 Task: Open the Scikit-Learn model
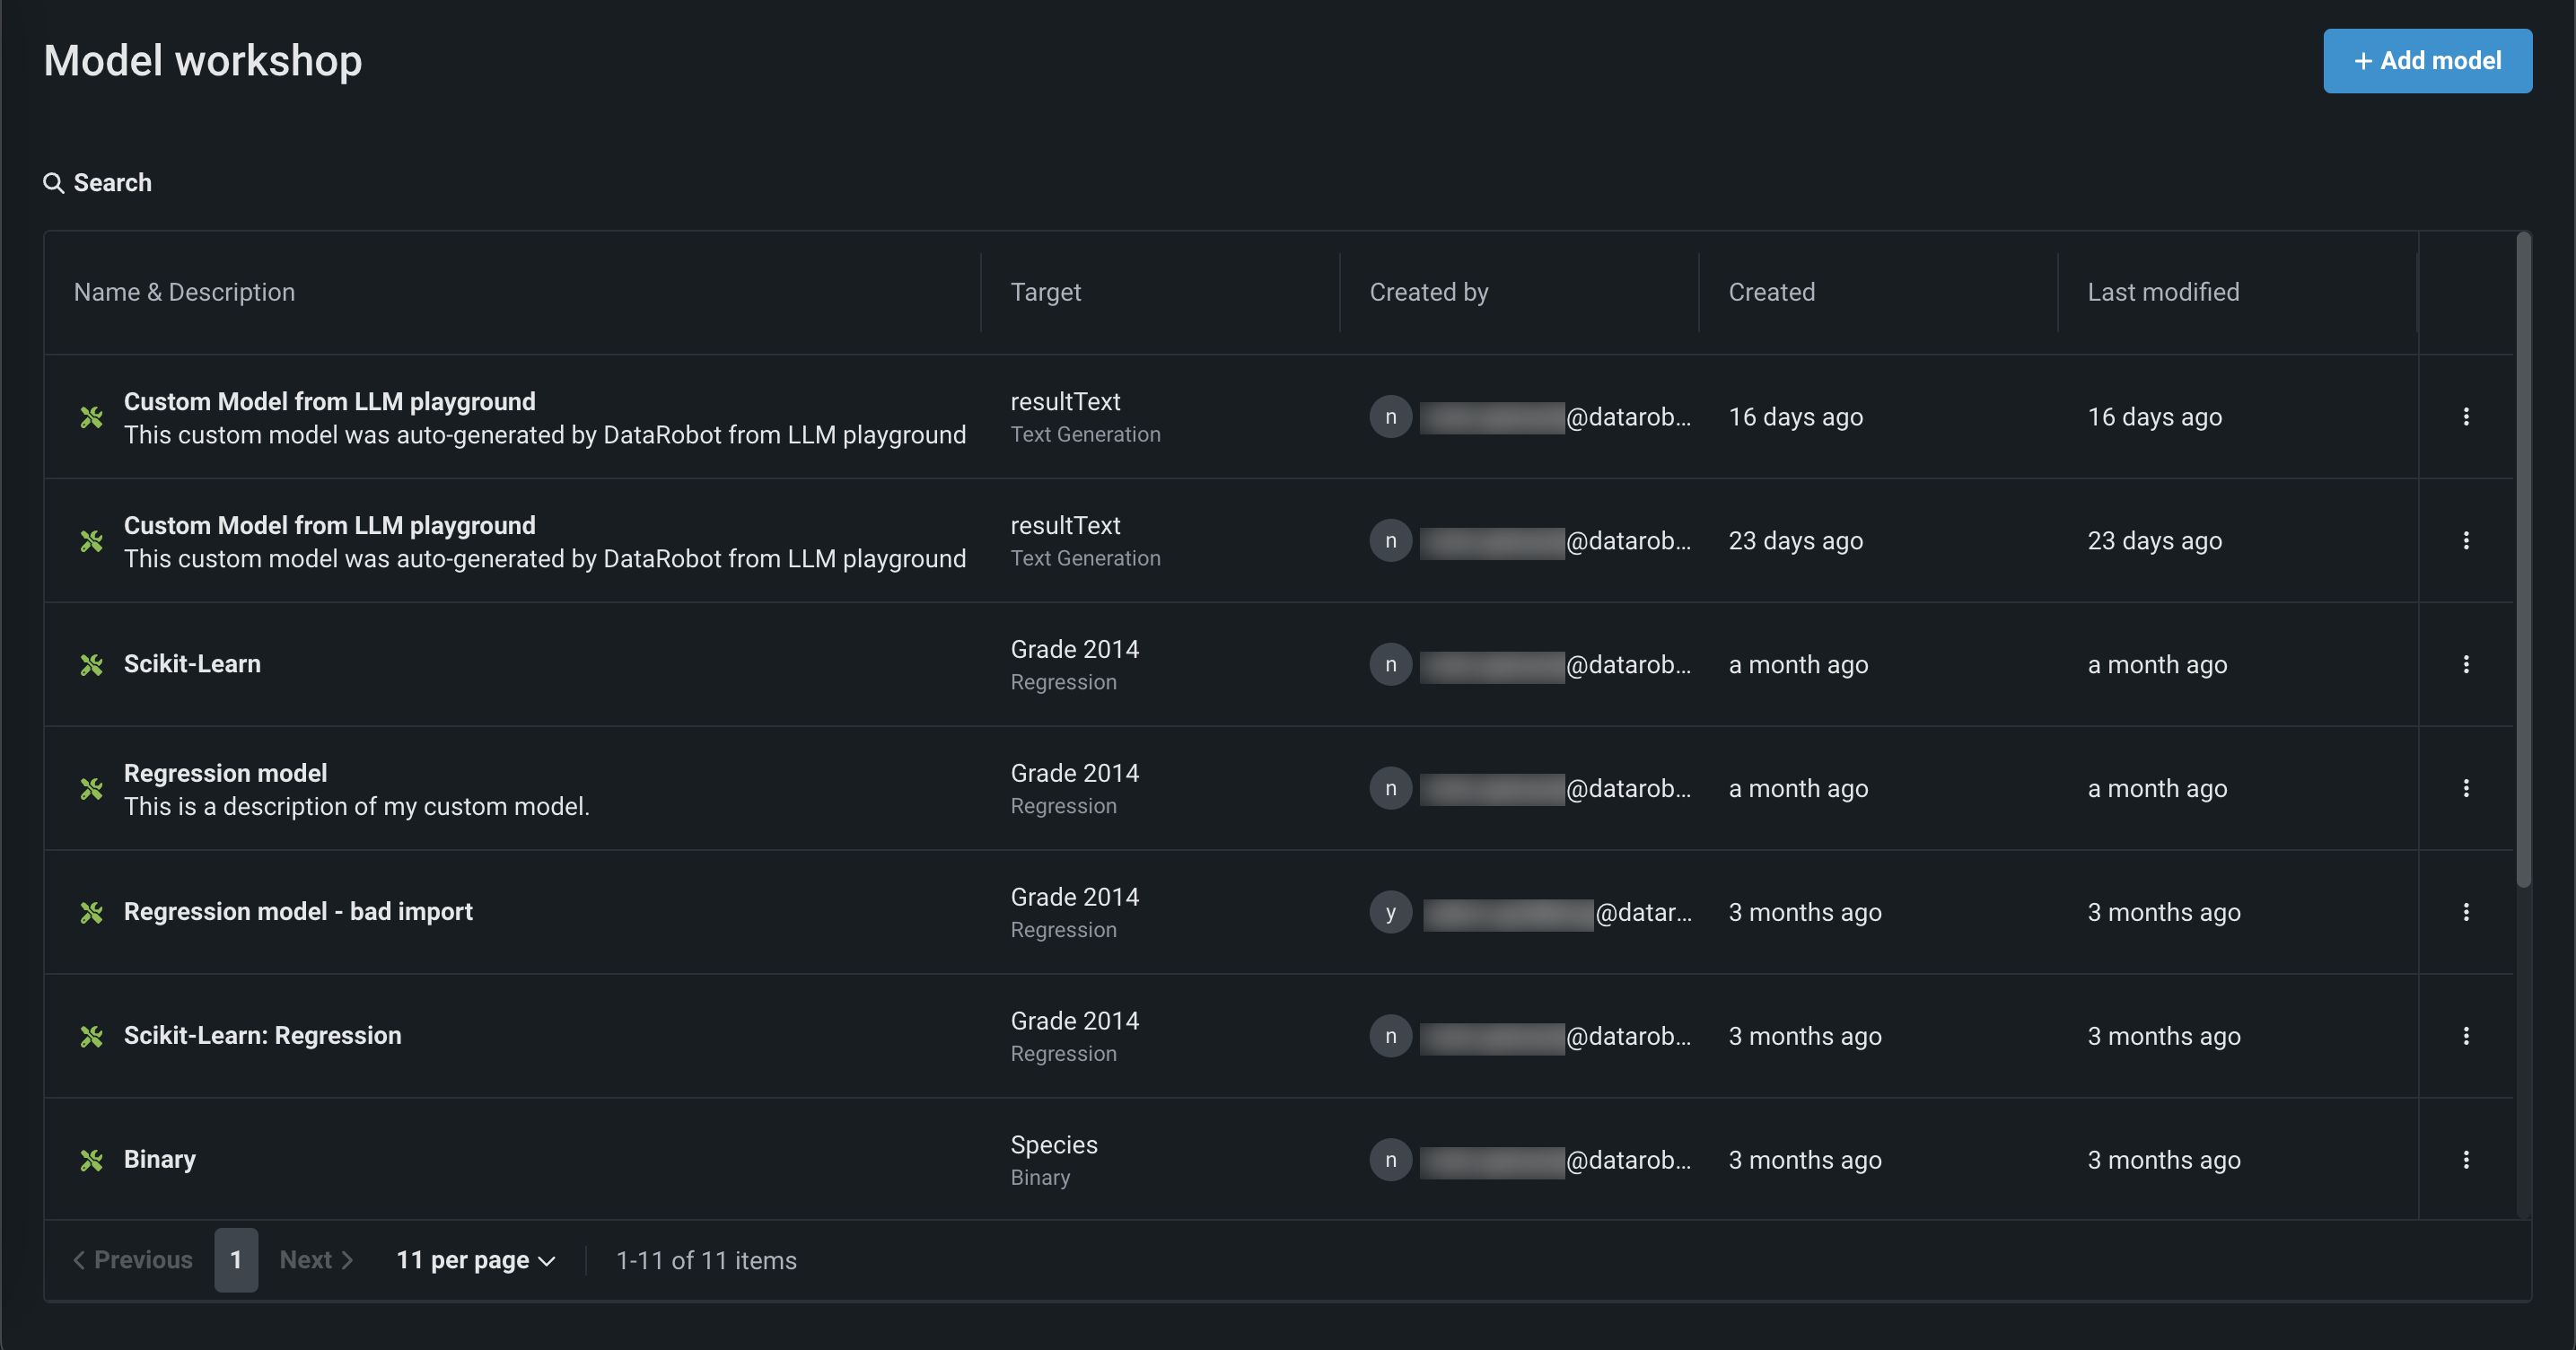coord(192,664)
